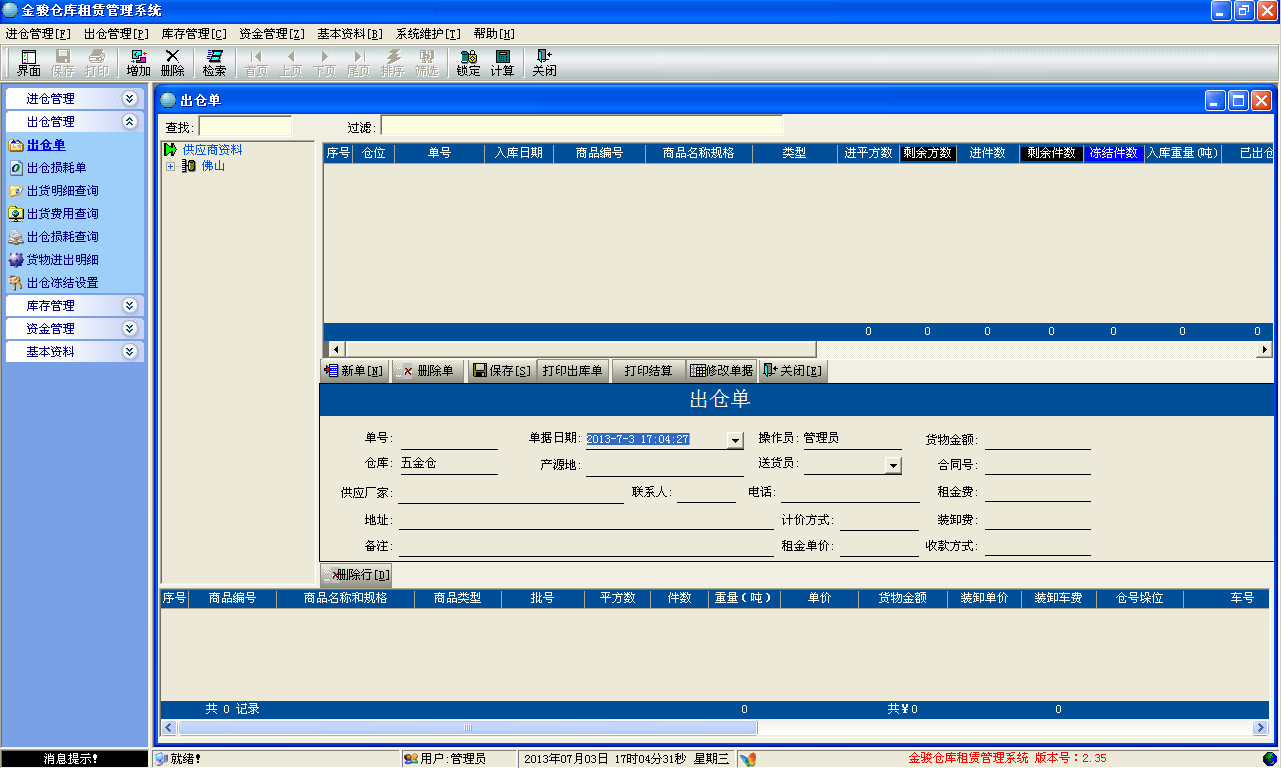
Task: Click the 入库日期 column header
Action: (x=518, y=153)
